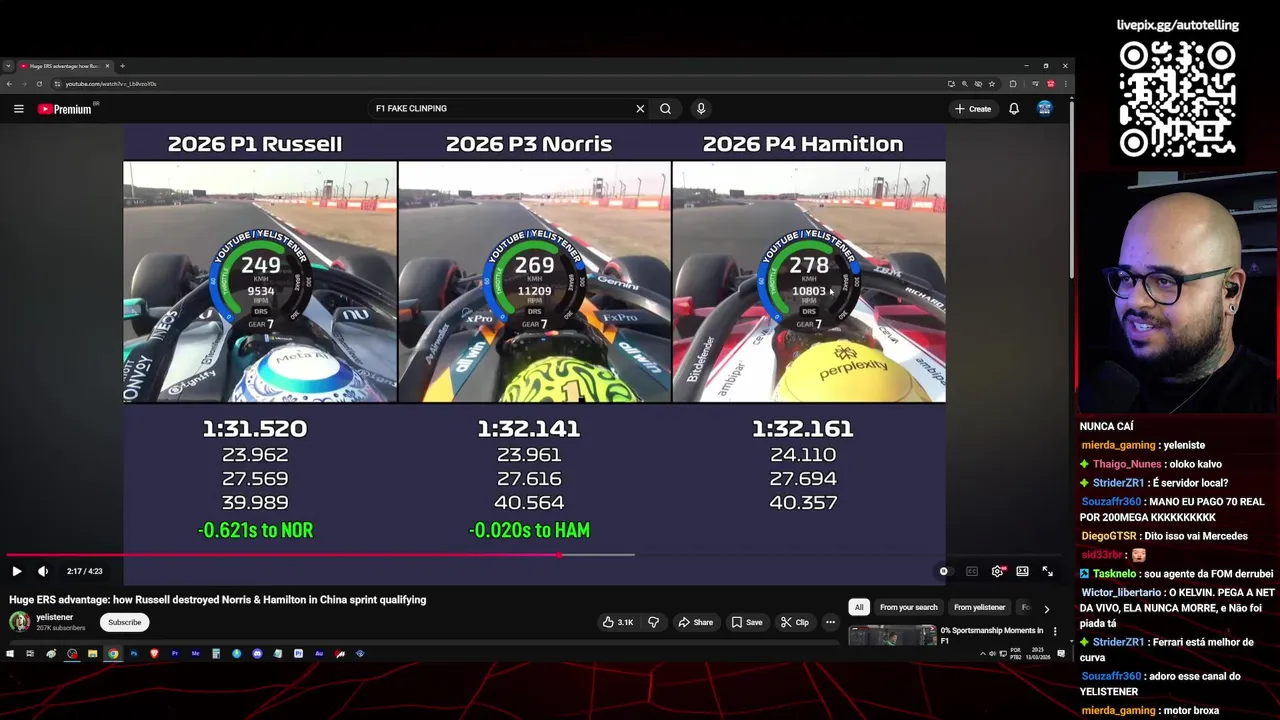Open YouTube notifications bell
Viewport: 1280px width, 720px height.
point(1013,109)
